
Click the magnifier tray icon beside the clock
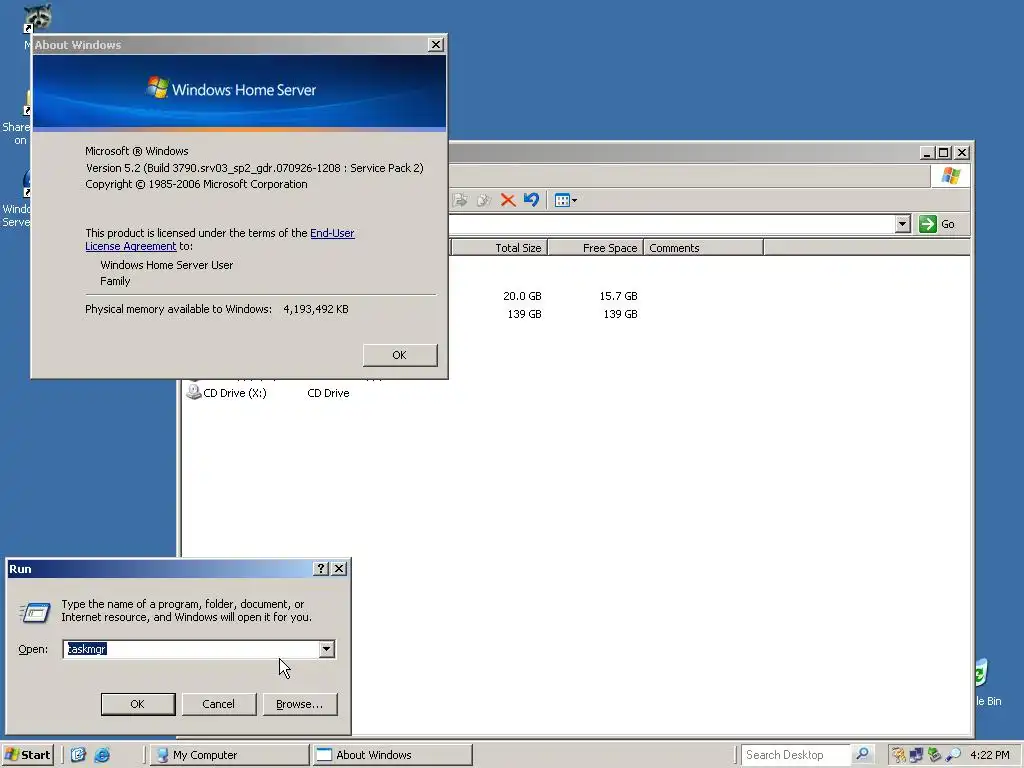tap(953, 755)
